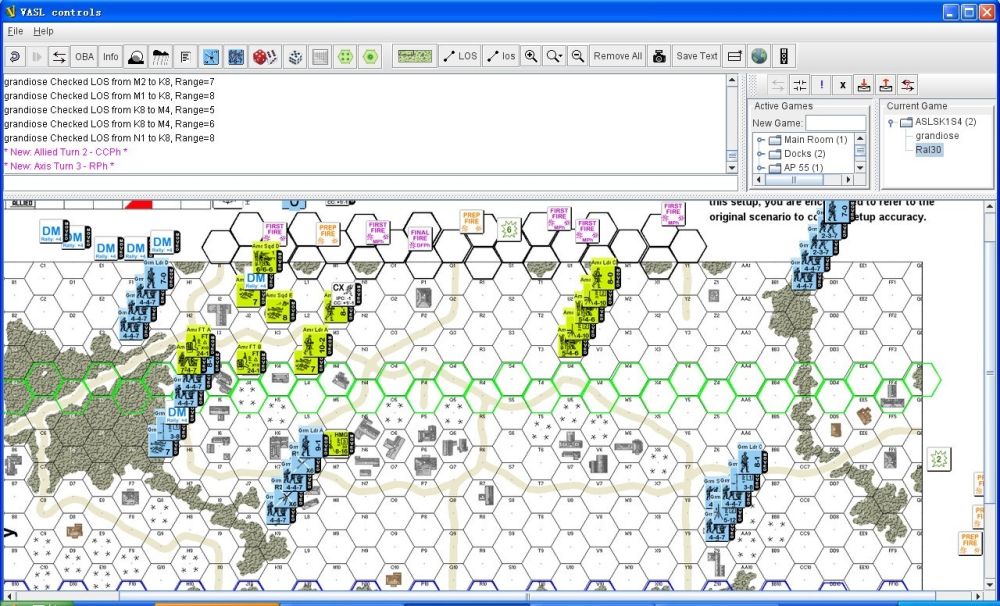The height and width of the screenshot is (606, 1000).
Task: Click the blue textured map overlay icon
Action: (236, 56)
